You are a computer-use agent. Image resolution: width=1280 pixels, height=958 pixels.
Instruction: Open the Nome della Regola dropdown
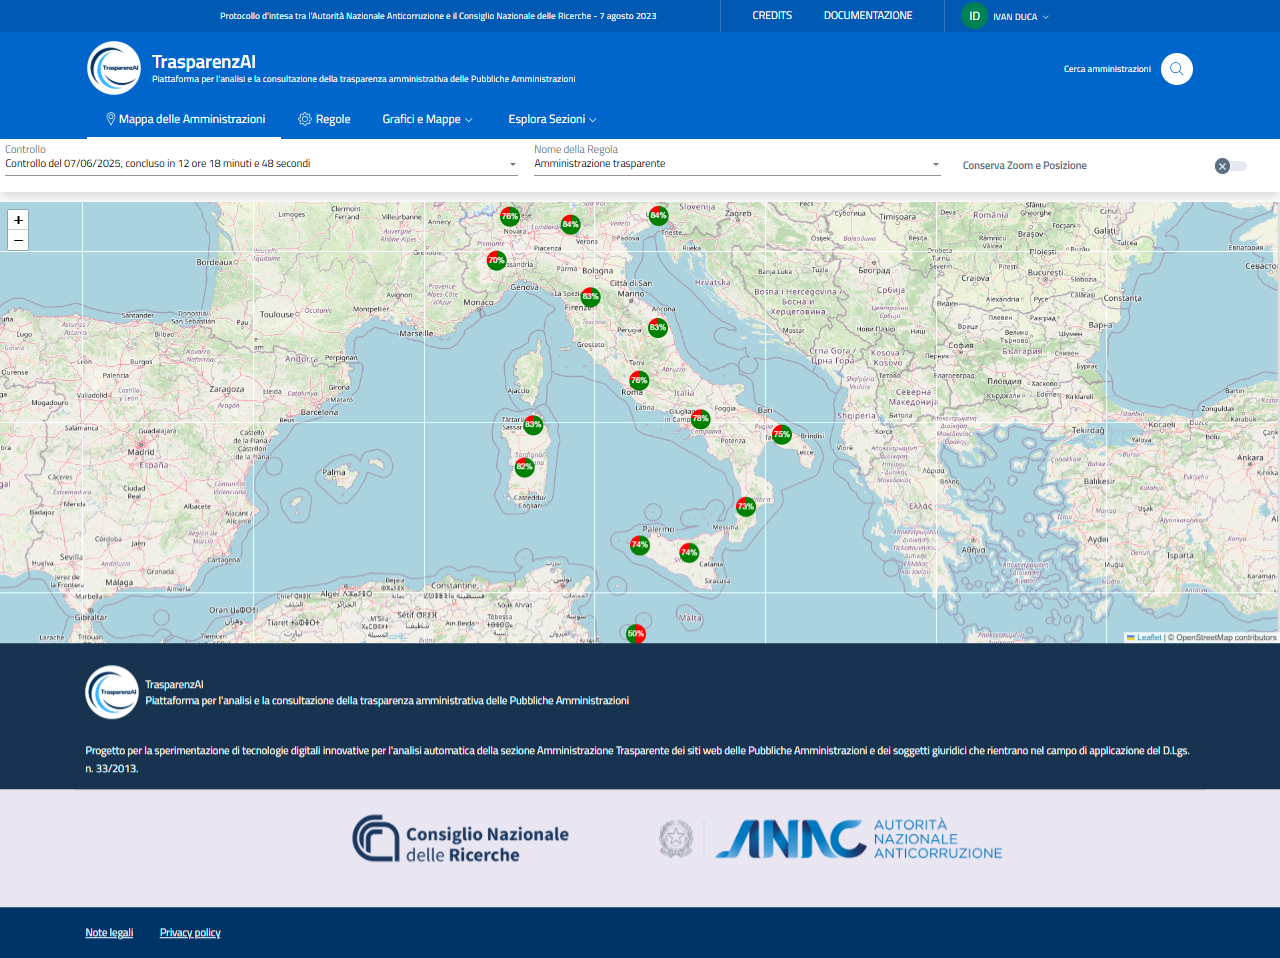point(737,164)
